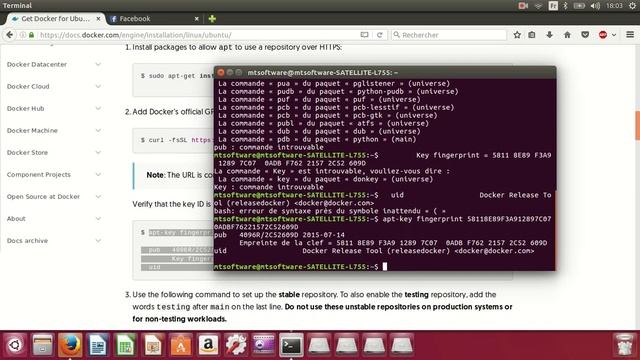Click terminal line 'pub 4096R/2C52609D 2015-07-14'
This screenshot has height=360, width=640.
(279, 235)
